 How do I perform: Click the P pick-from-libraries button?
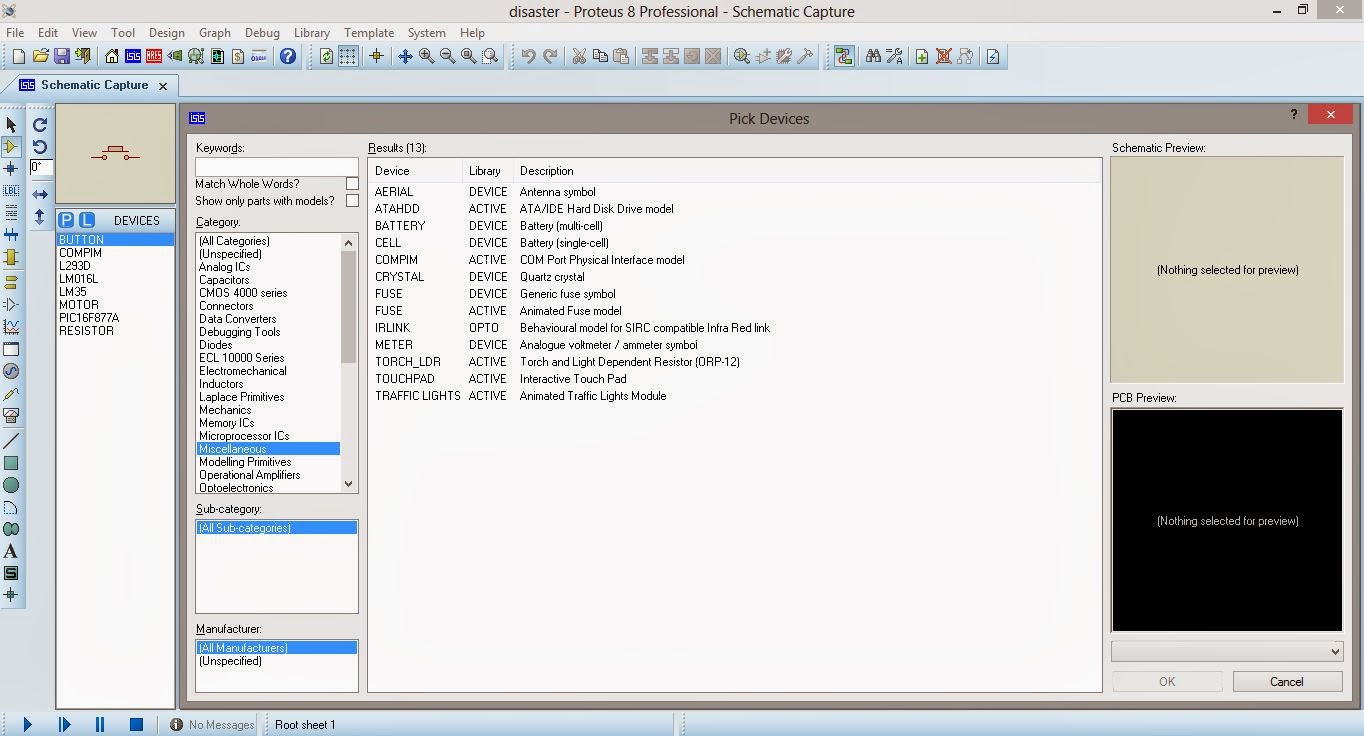coord(66,220)
